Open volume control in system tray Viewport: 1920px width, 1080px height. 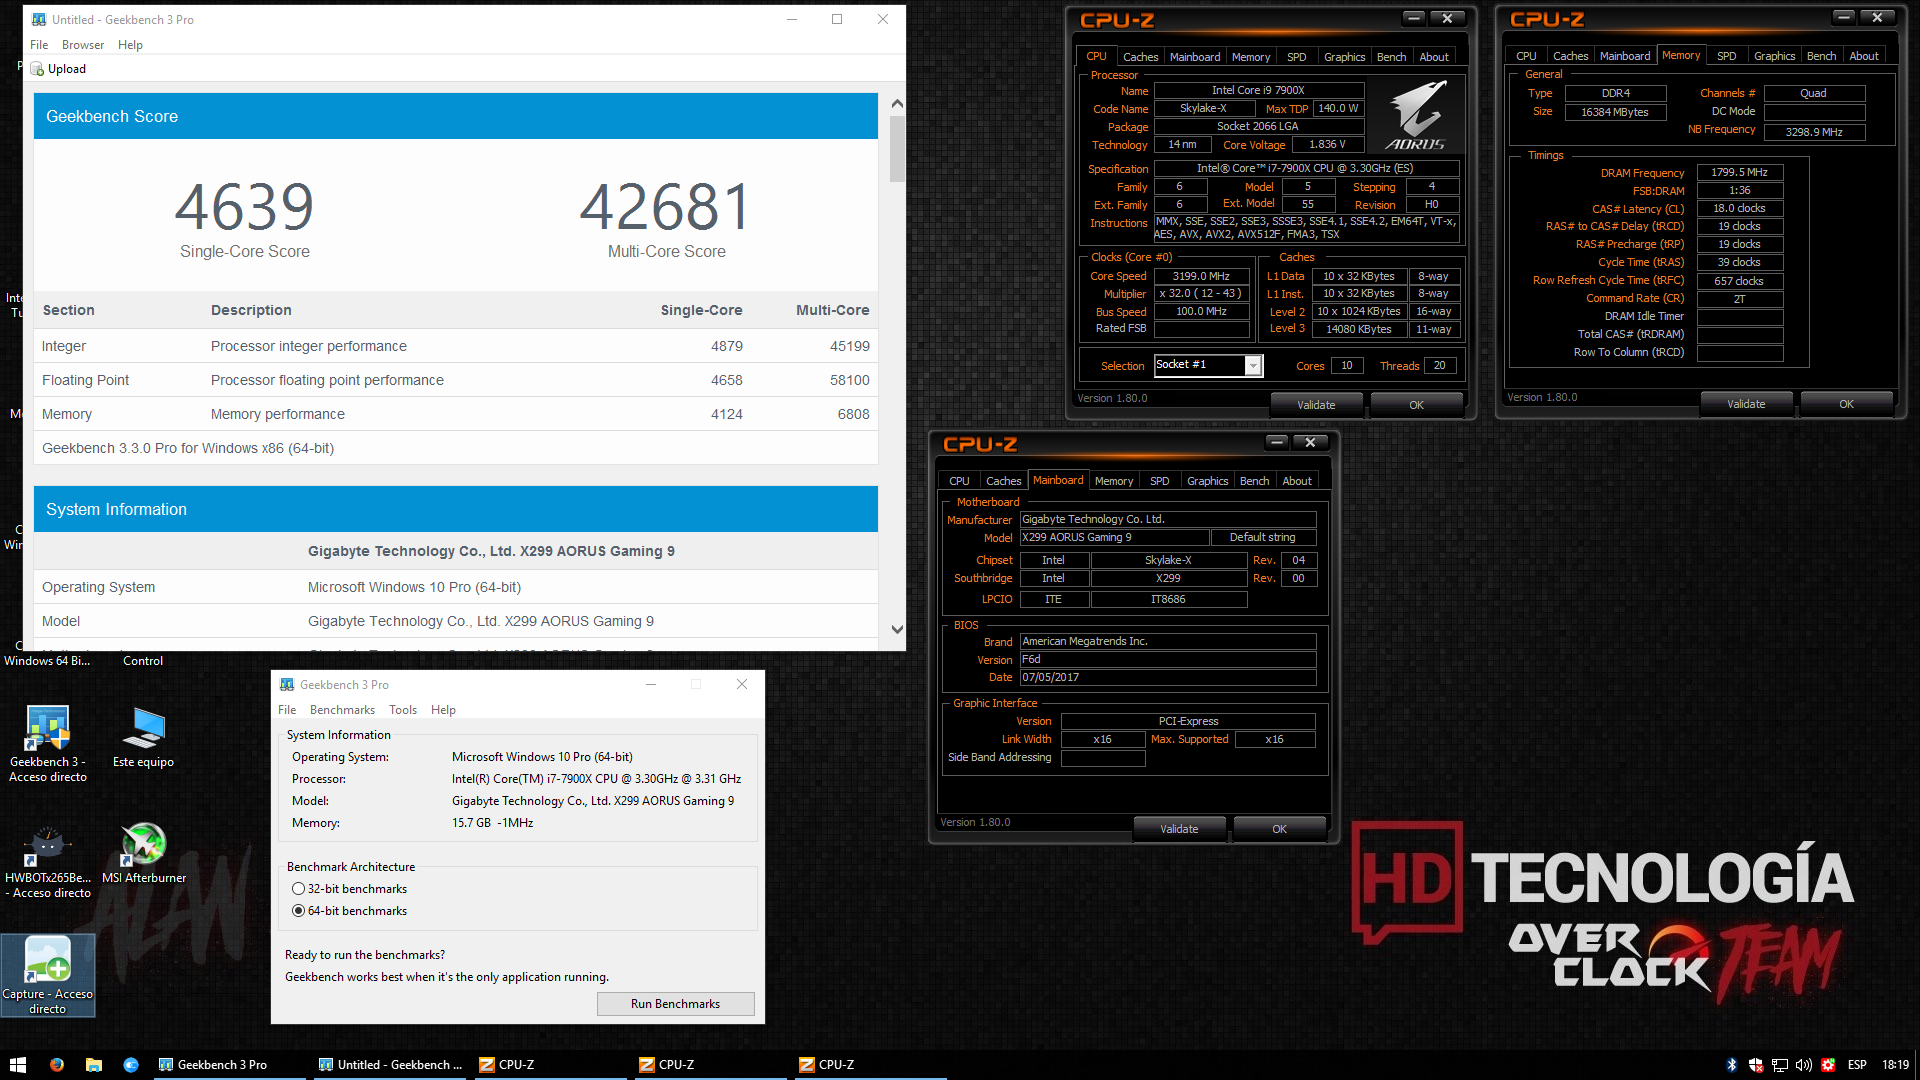tap(1804, 1065)
